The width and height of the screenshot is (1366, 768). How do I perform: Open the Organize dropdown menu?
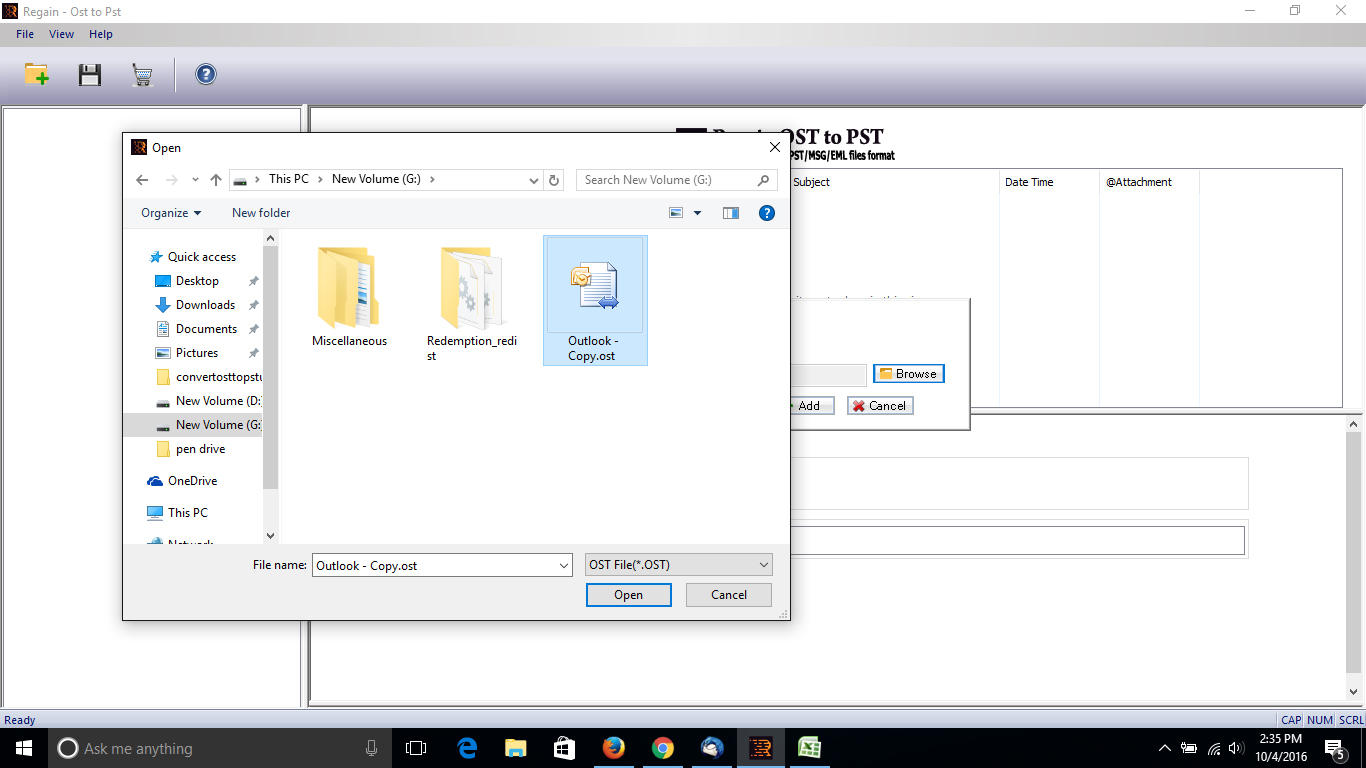pyautogui.click(x=171, y=213)
